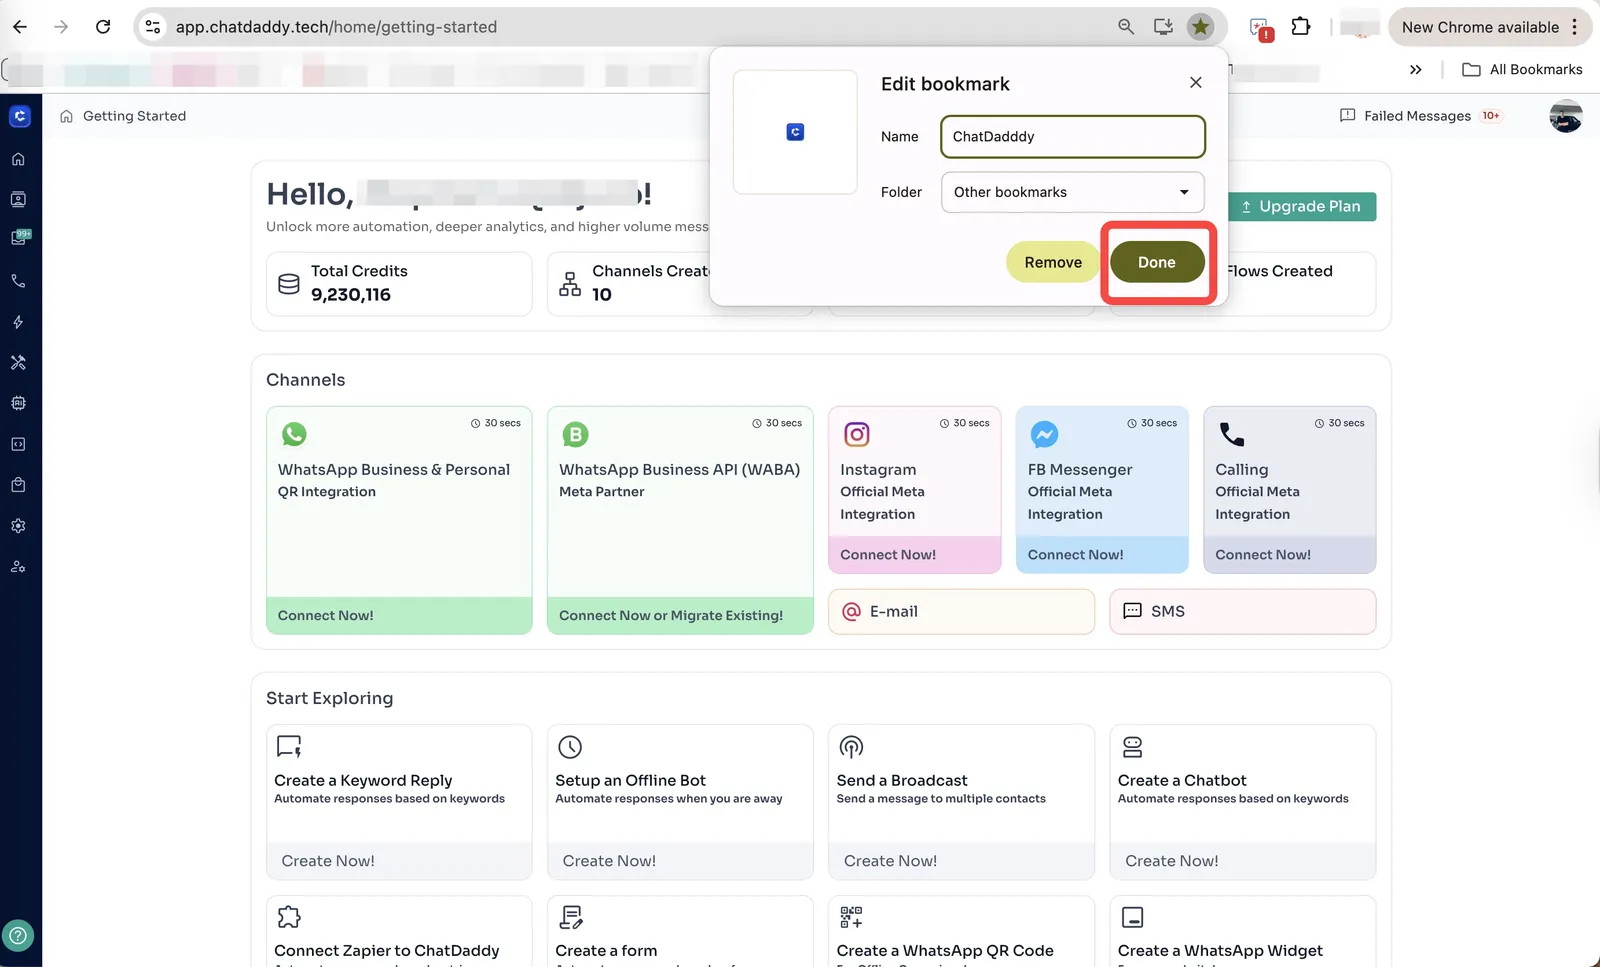Go to Getting Started breadcrumb
This screenshot has width=1600, height=967.
tap(134, 116)
